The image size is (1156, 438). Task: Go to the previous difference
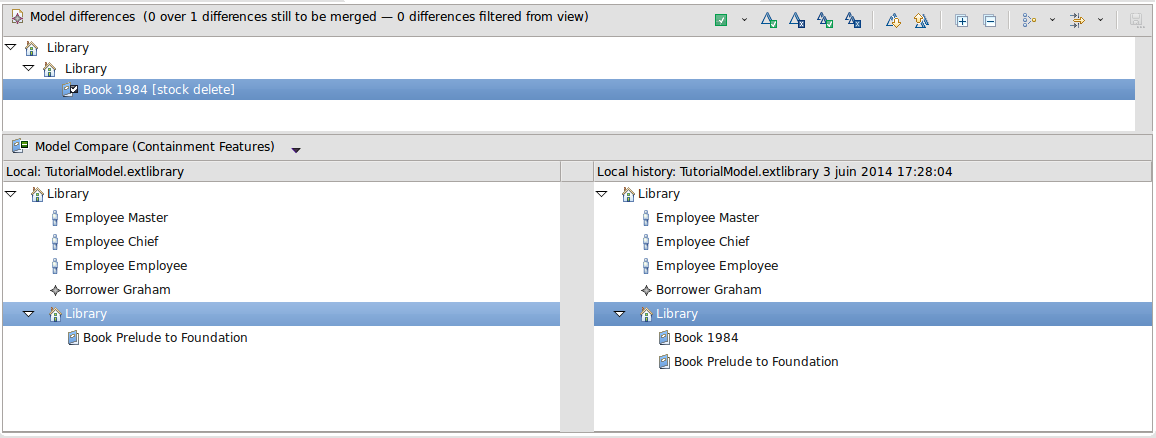point(920,20)
